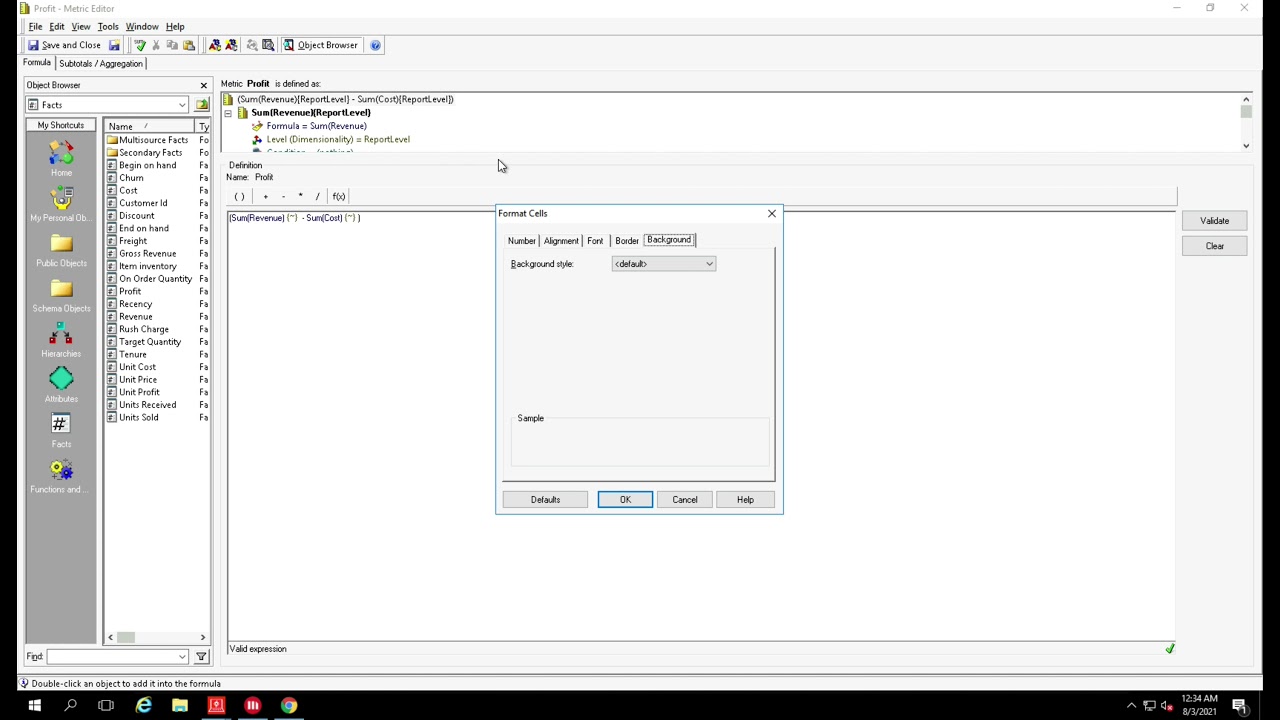Click the green check Validate toolbar icon
The height and width of the screenshot is (720, 1280).
(140, 45)
